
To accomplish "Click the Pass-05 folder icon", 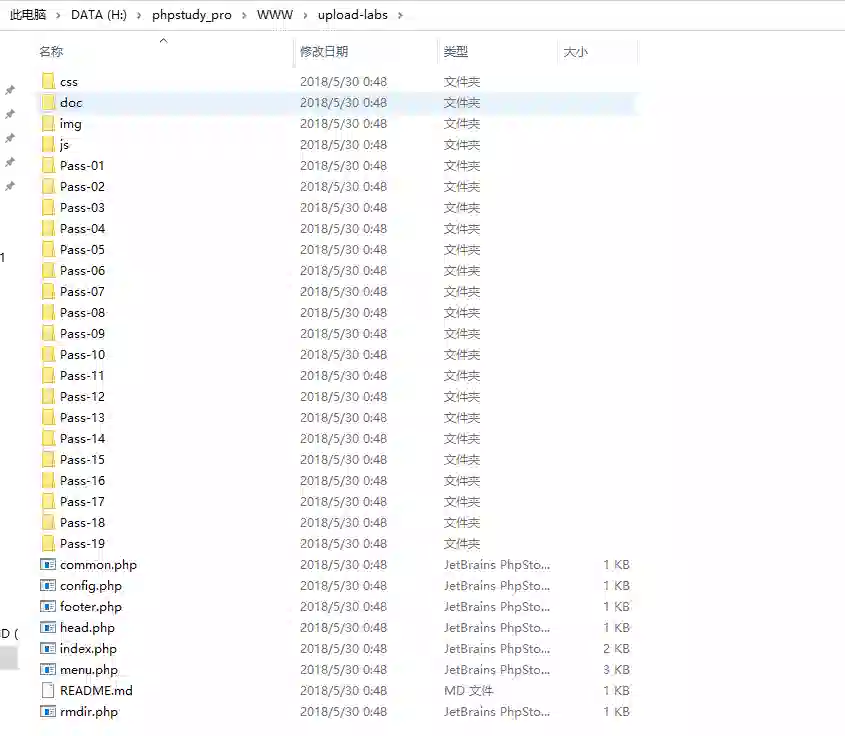I will [48, 249].
